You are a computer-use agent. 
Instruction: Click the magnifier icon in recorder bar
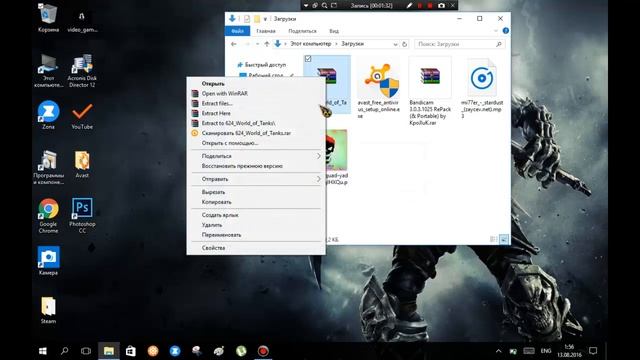point(324,5)
